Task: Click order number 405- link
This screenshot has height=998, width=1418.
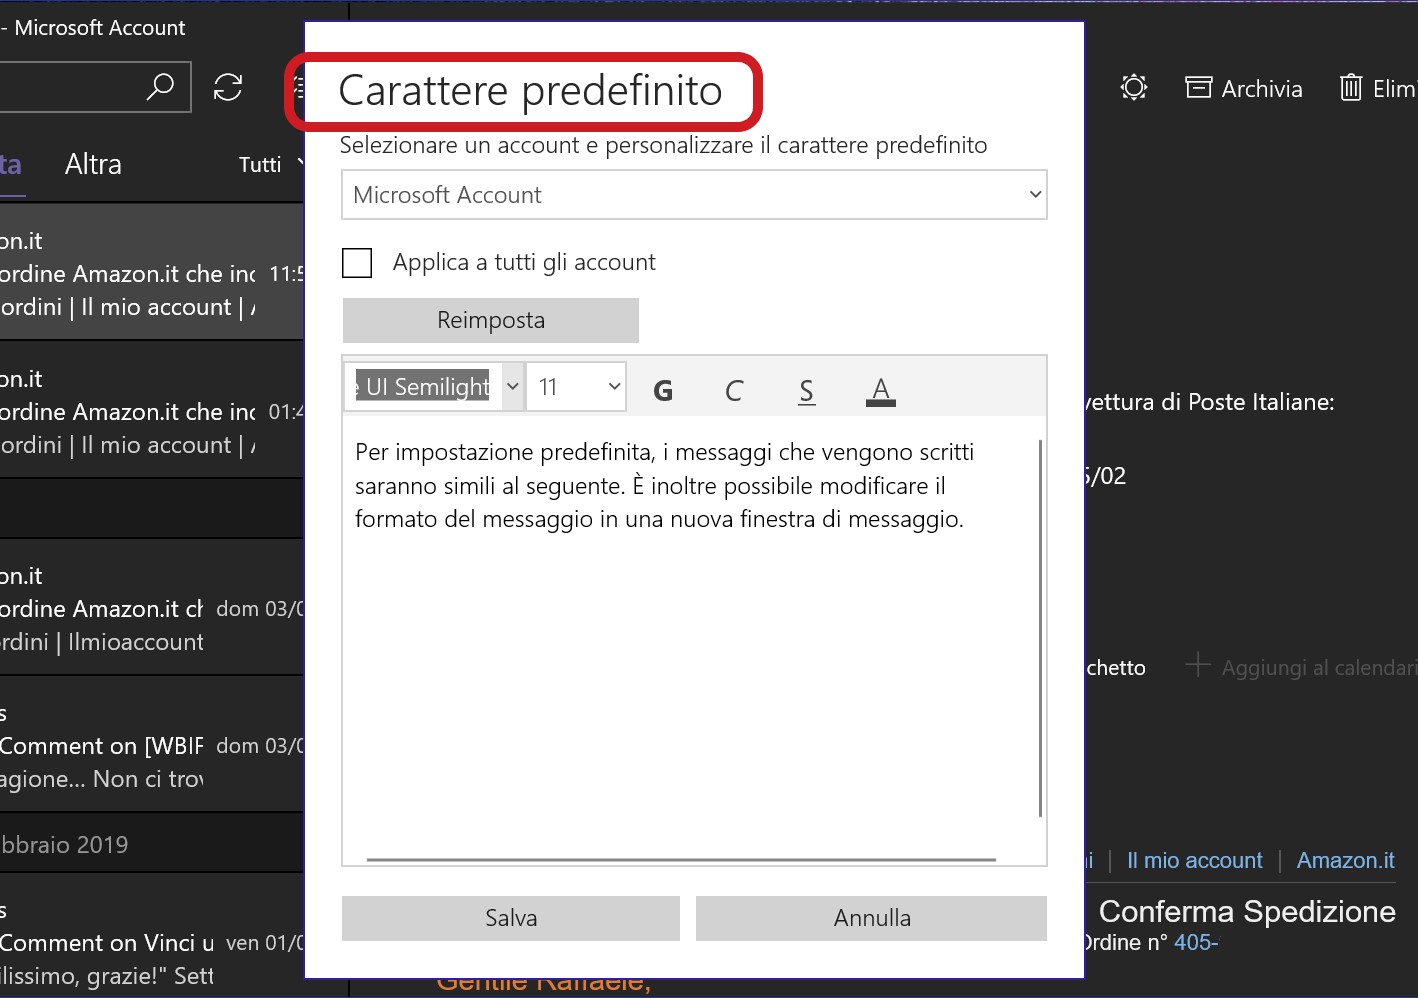Action: [x=1196, y=942]
